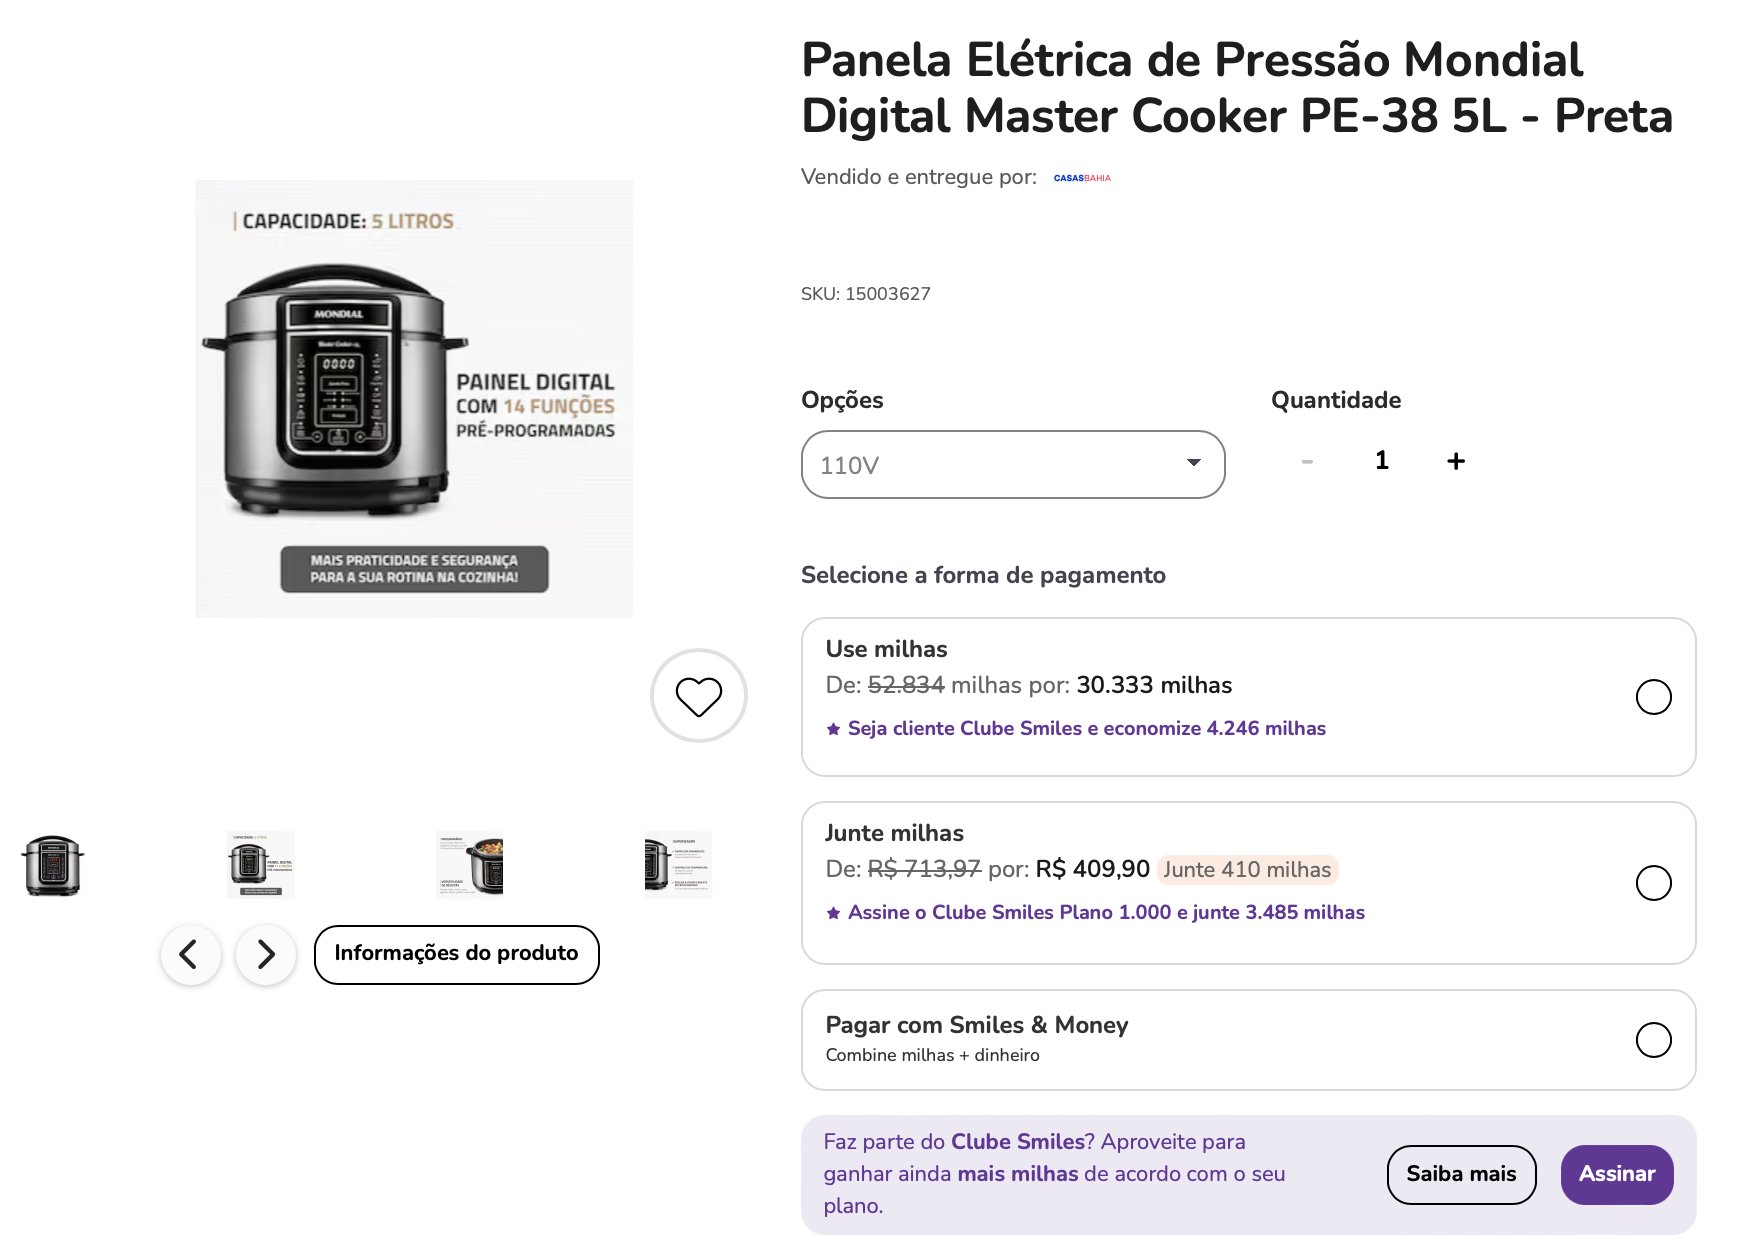Increase quantity with the plus icon
The height and width of the screenshot is (1246, 1740).
(x=1456, y=461)
